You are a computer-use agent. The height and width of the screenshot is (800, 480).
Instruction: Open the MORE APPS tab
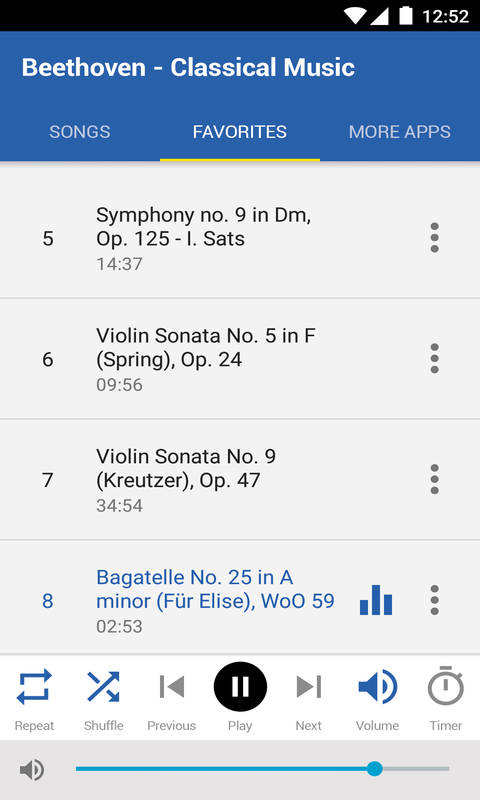point(400,132)
